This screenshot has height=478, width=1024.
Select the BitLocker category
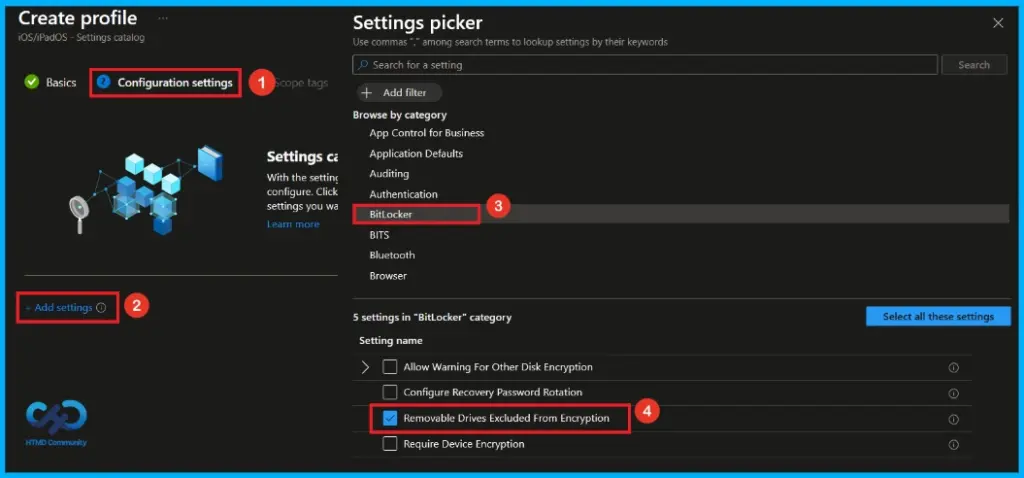pos(391,214)
